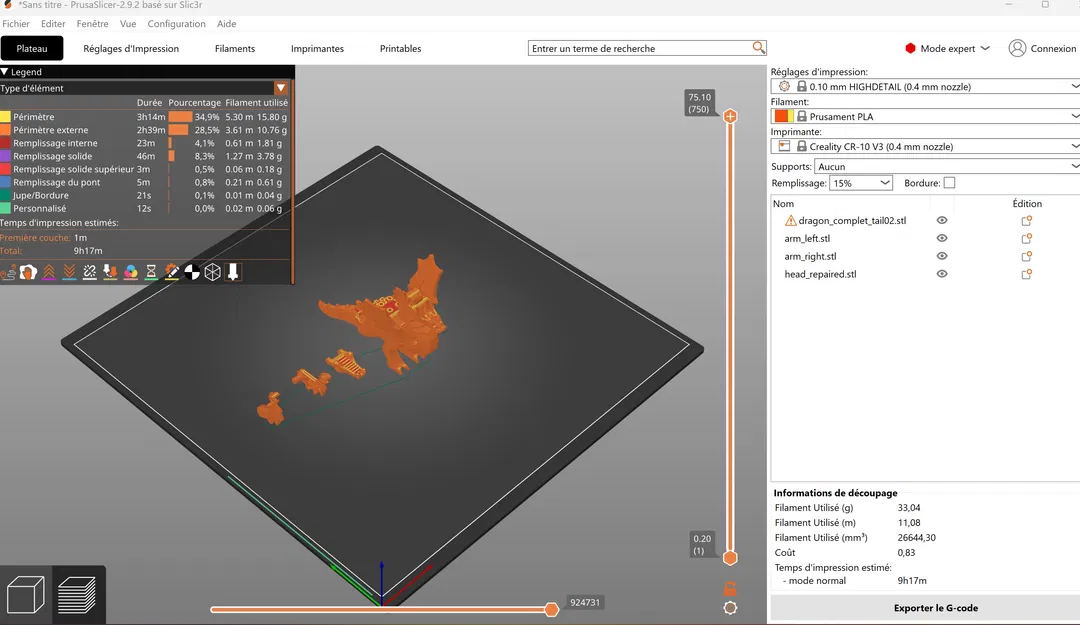
Task: Click the printer preset icon beside Creality
Action: 784,146
